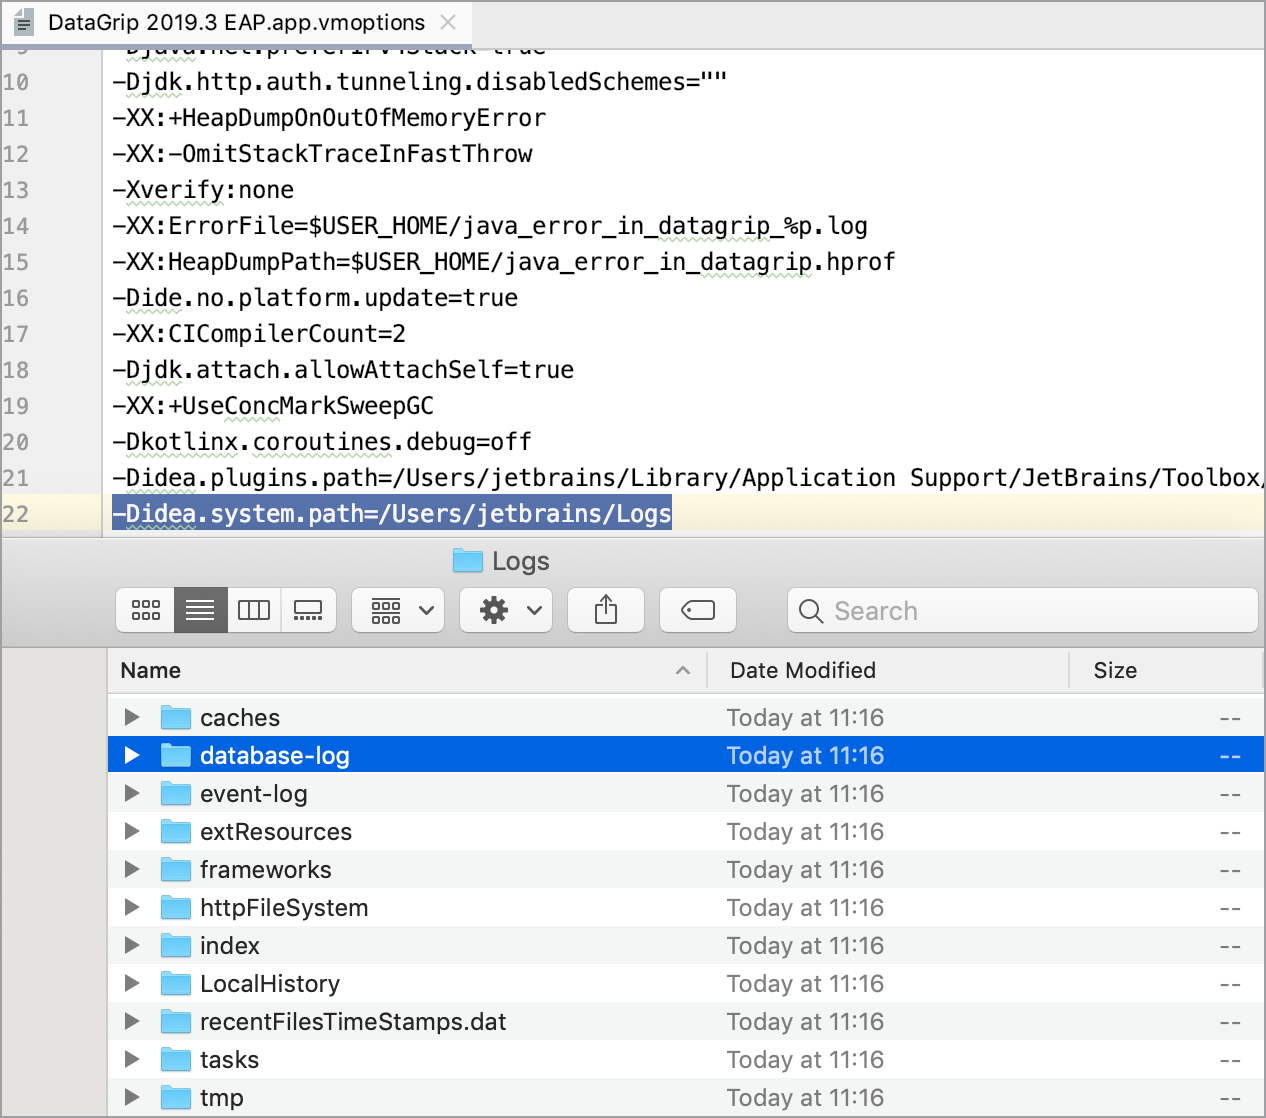Click the tags icon in the toolbar
This screenshot has width=1266, height=1118.
tap(697, 610)
